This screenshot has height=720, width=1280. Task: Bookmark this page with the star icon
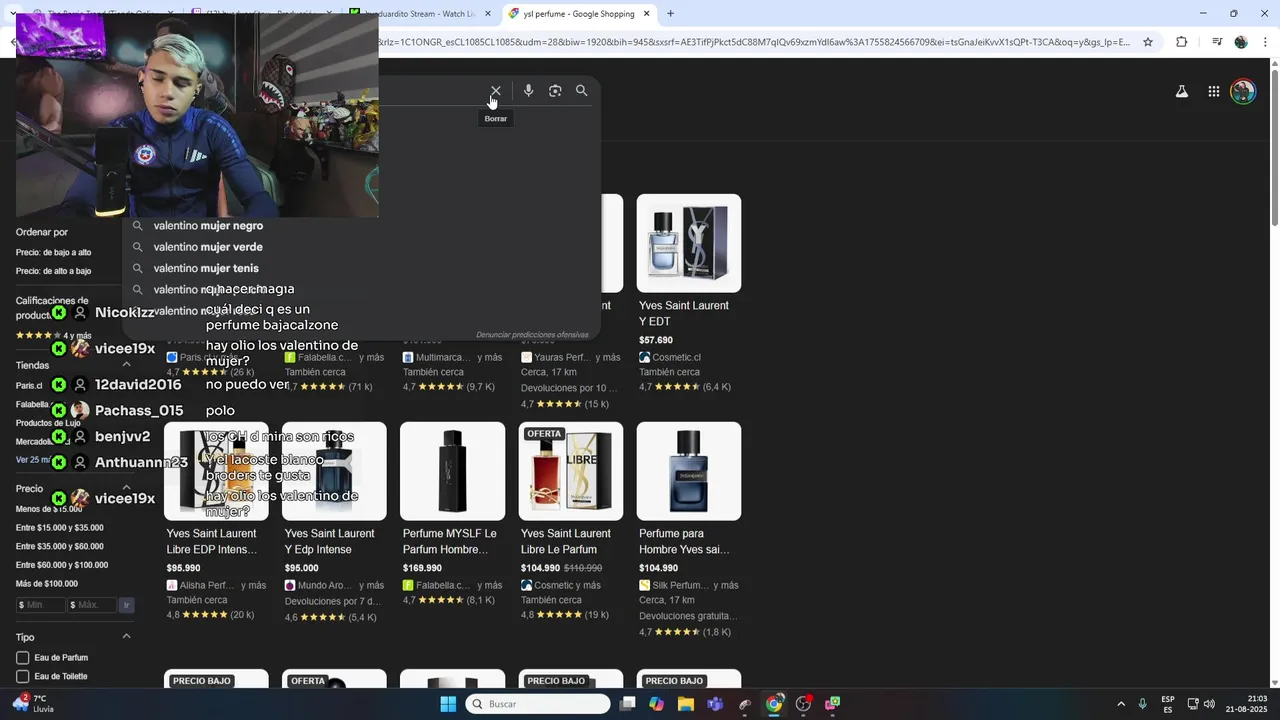coord(1148,42)
